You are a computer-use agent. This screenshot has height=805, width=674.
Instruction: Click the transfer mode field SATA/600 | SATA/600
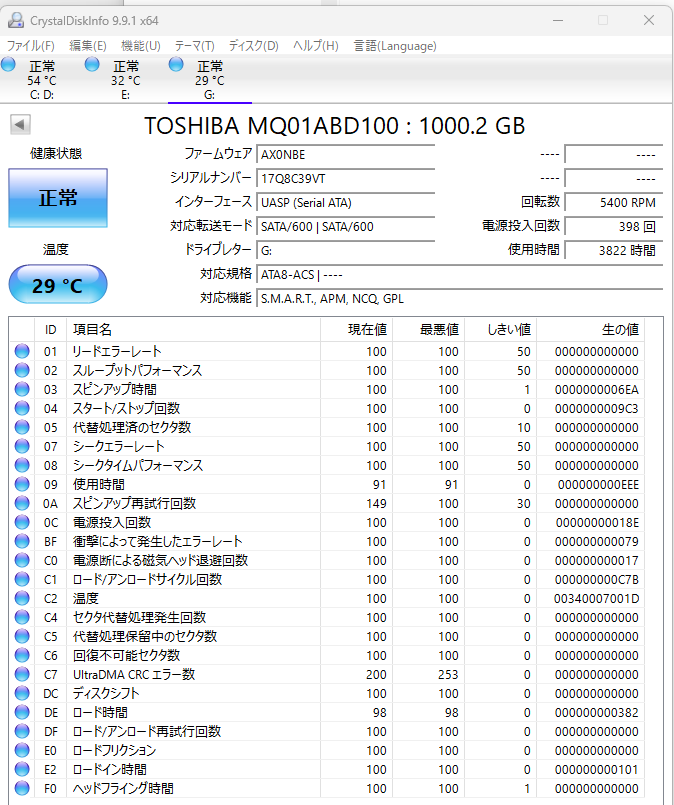click(345, 226)
